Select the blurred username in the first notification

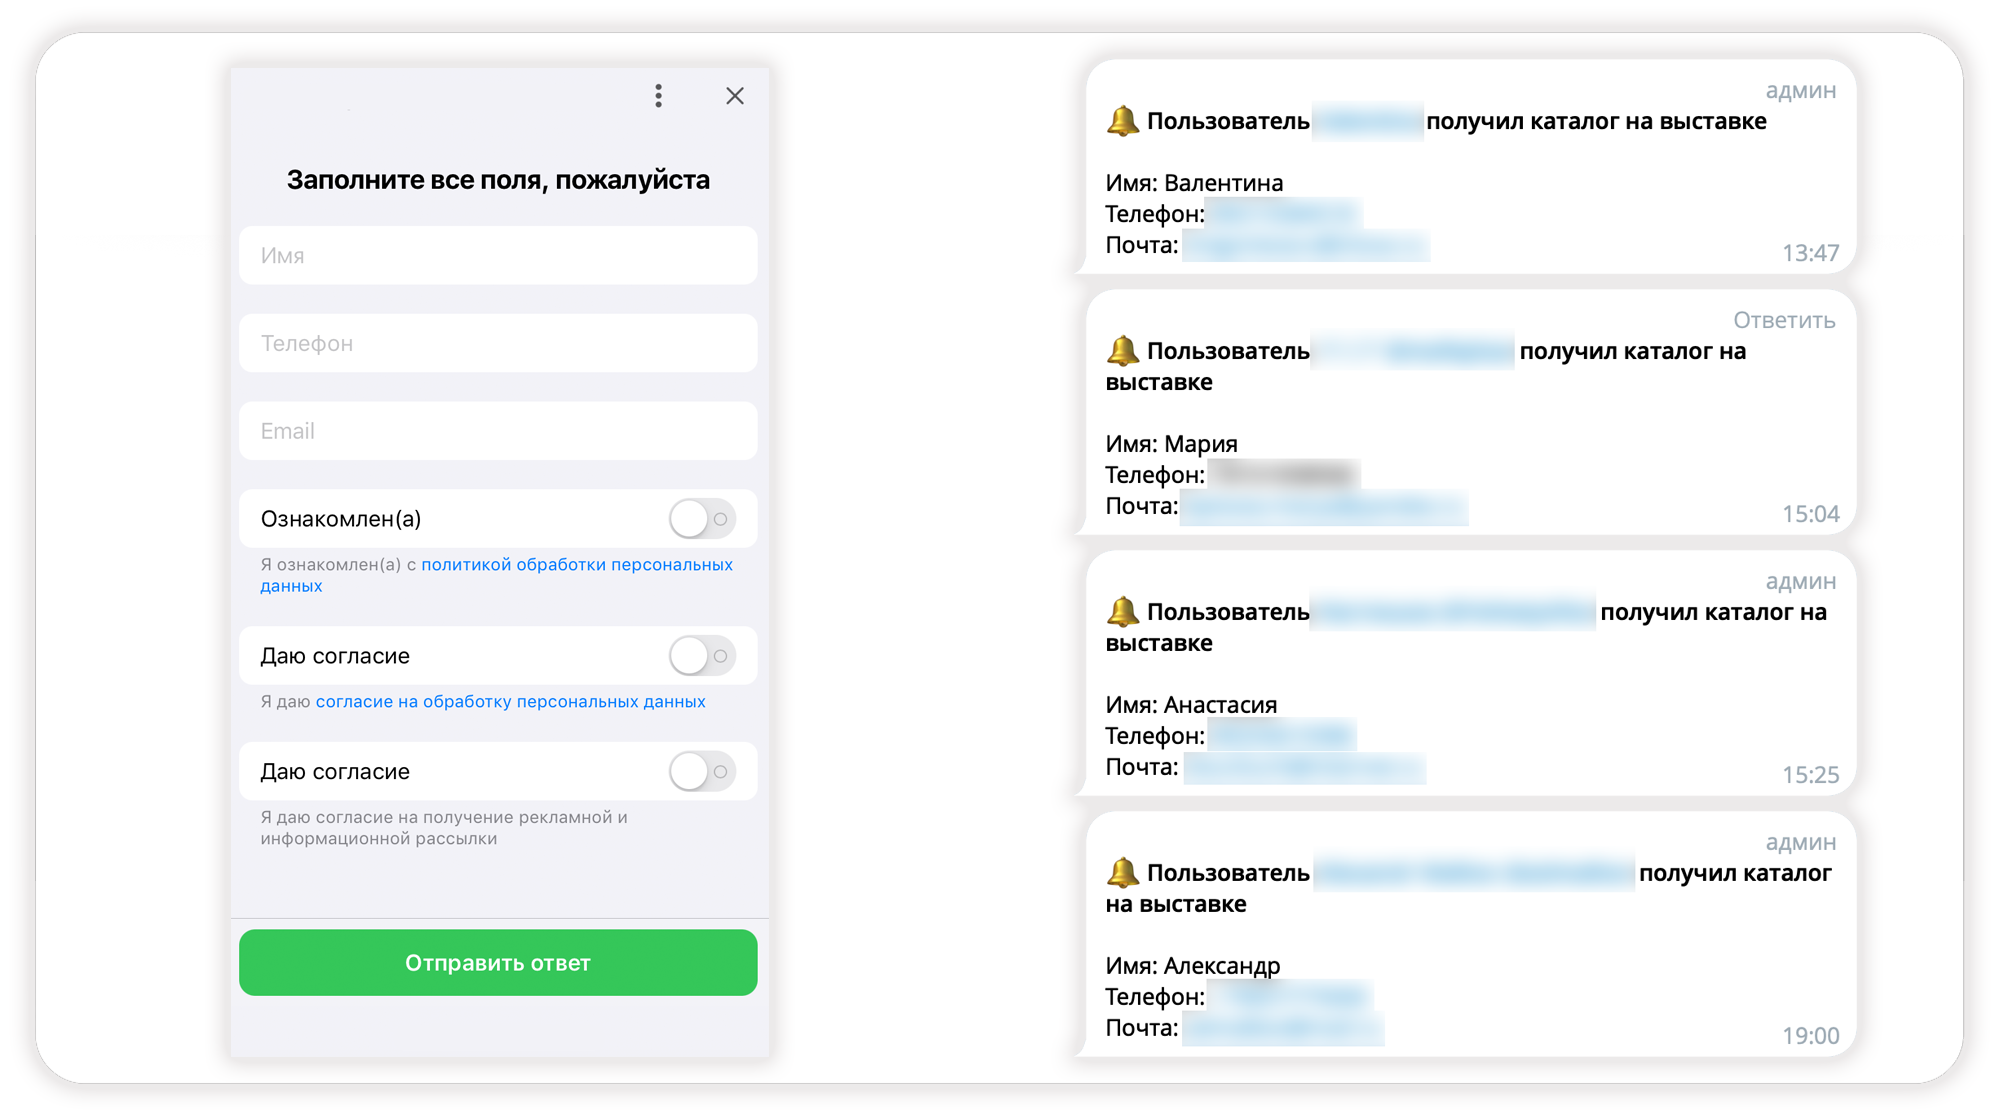coord(1368,120)
